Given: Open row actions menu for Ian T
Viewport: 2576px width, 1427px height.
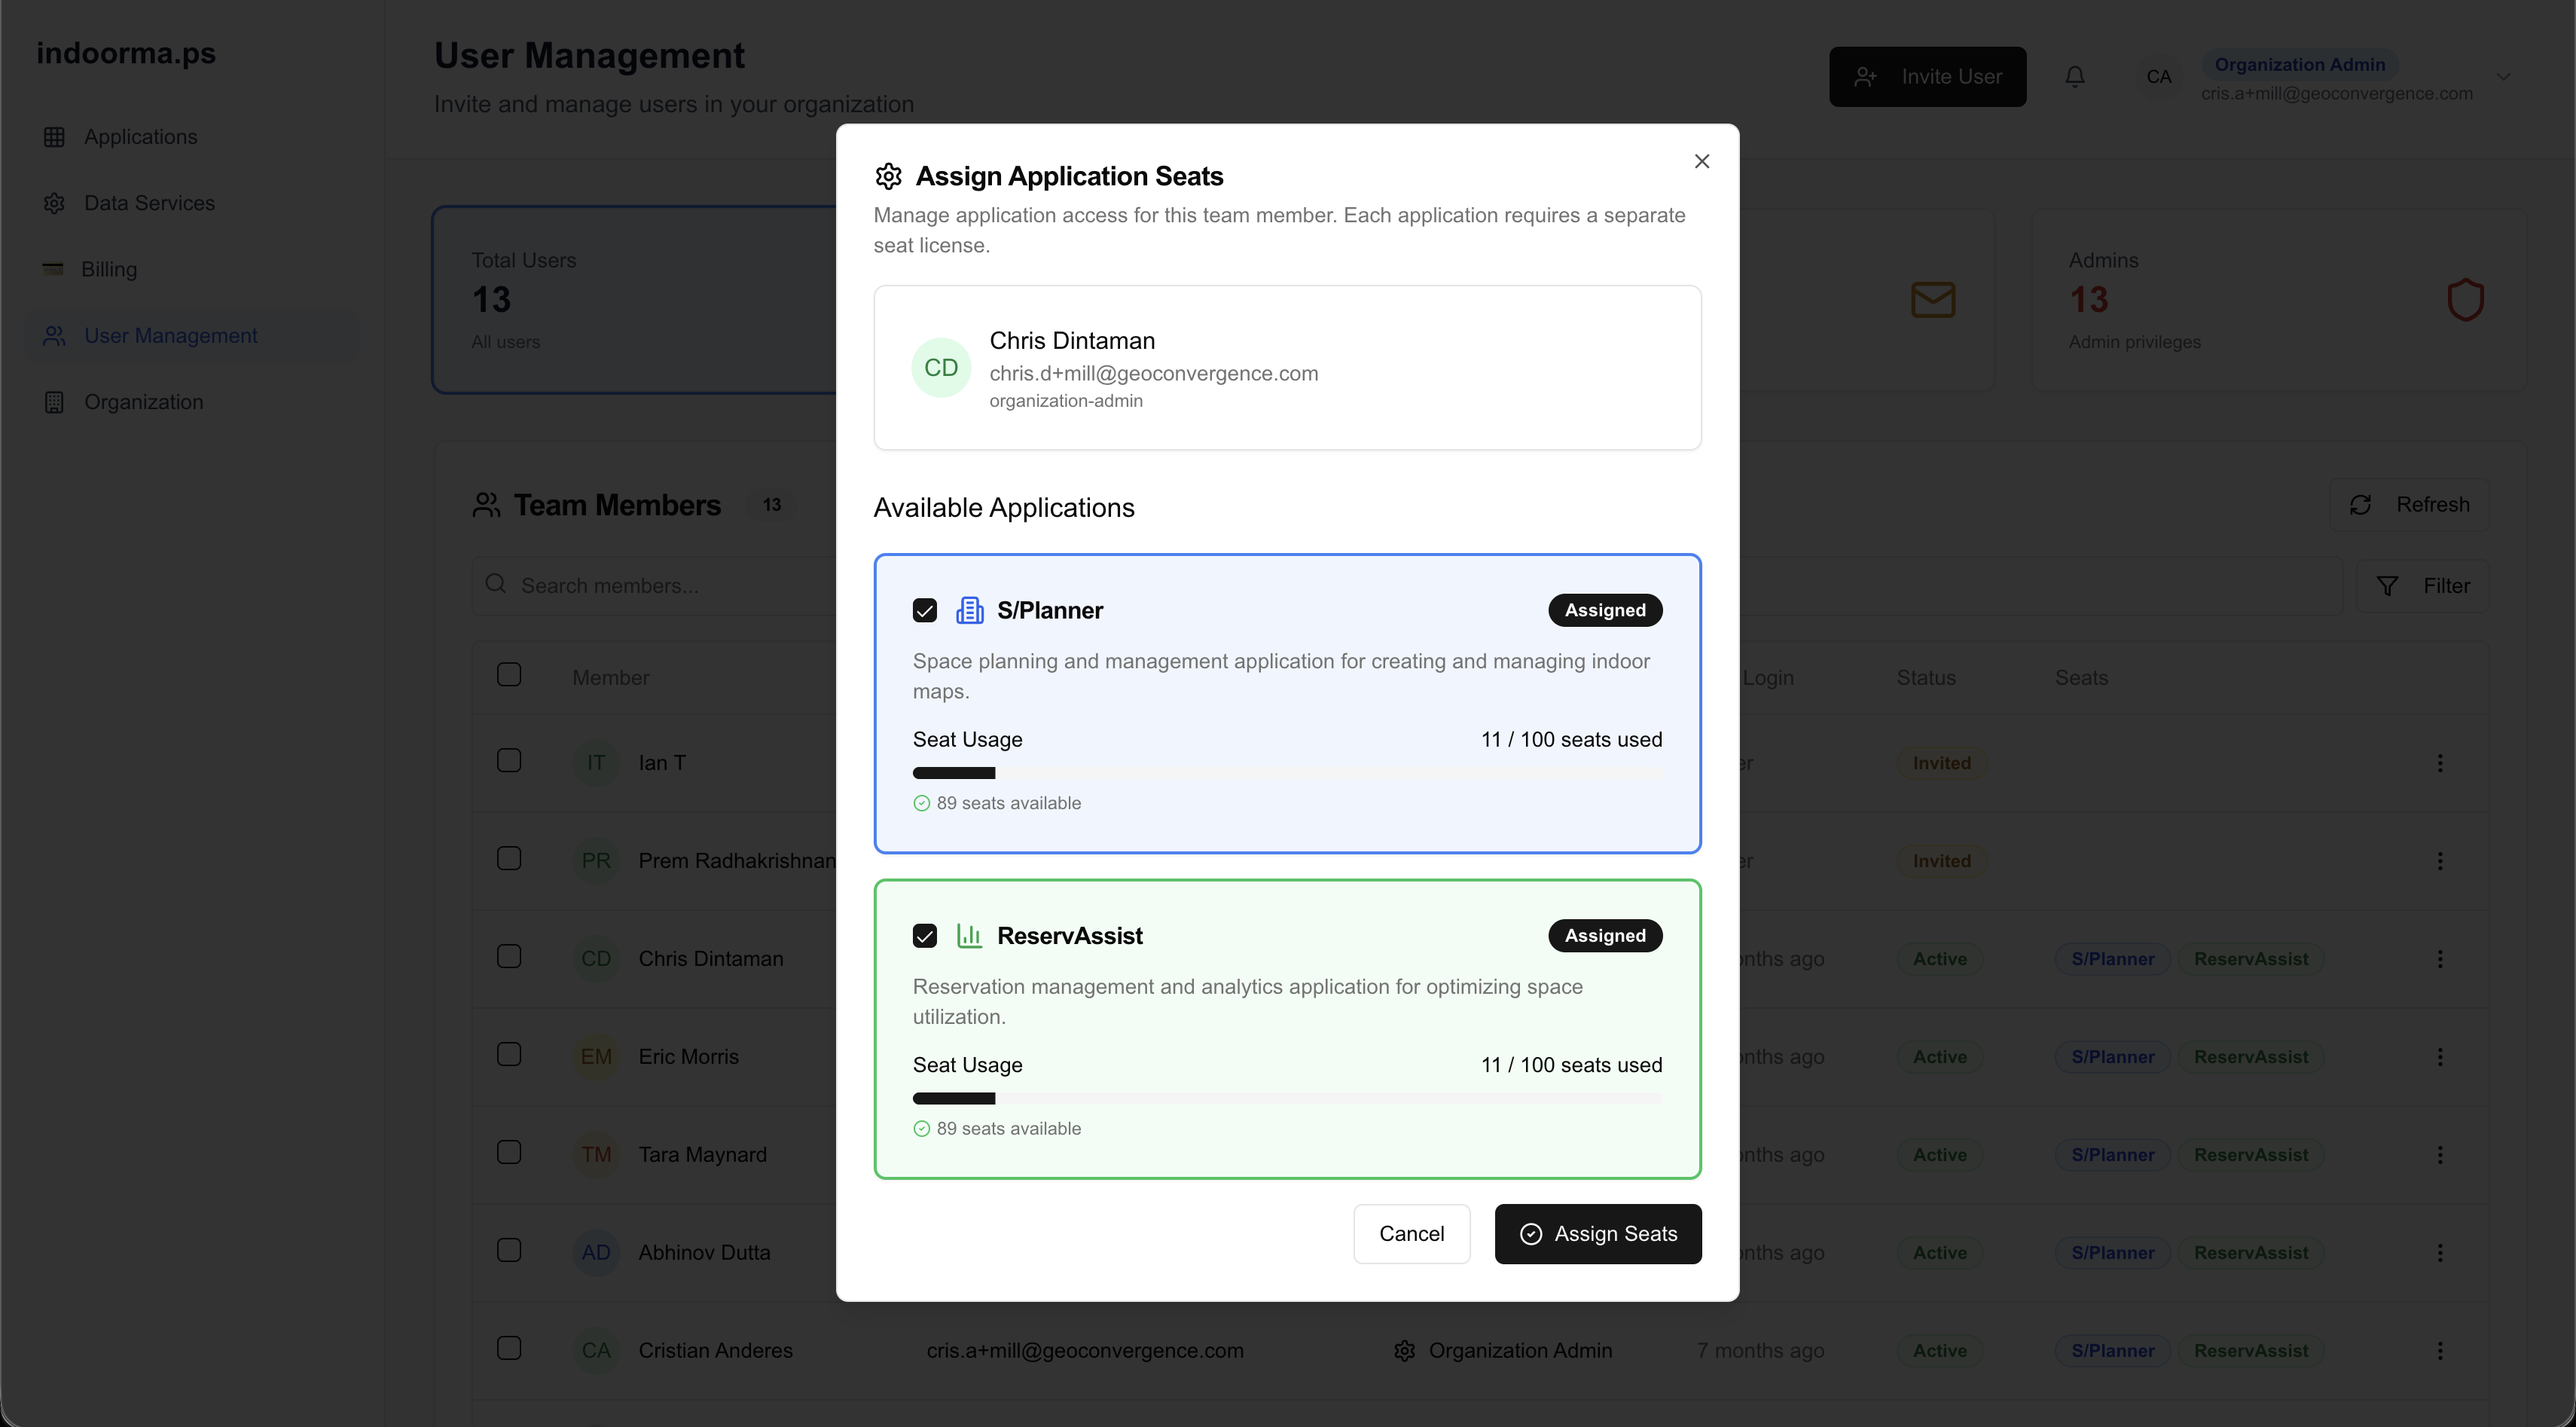Looking at the screenshot, I should click(2440, 763).
